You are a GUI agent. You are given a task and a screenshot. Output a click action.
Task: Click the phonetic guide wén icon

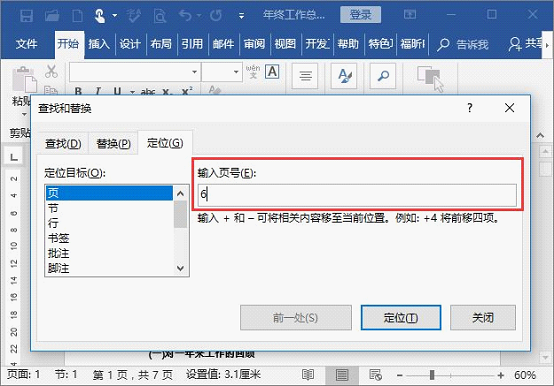(253, 71)
